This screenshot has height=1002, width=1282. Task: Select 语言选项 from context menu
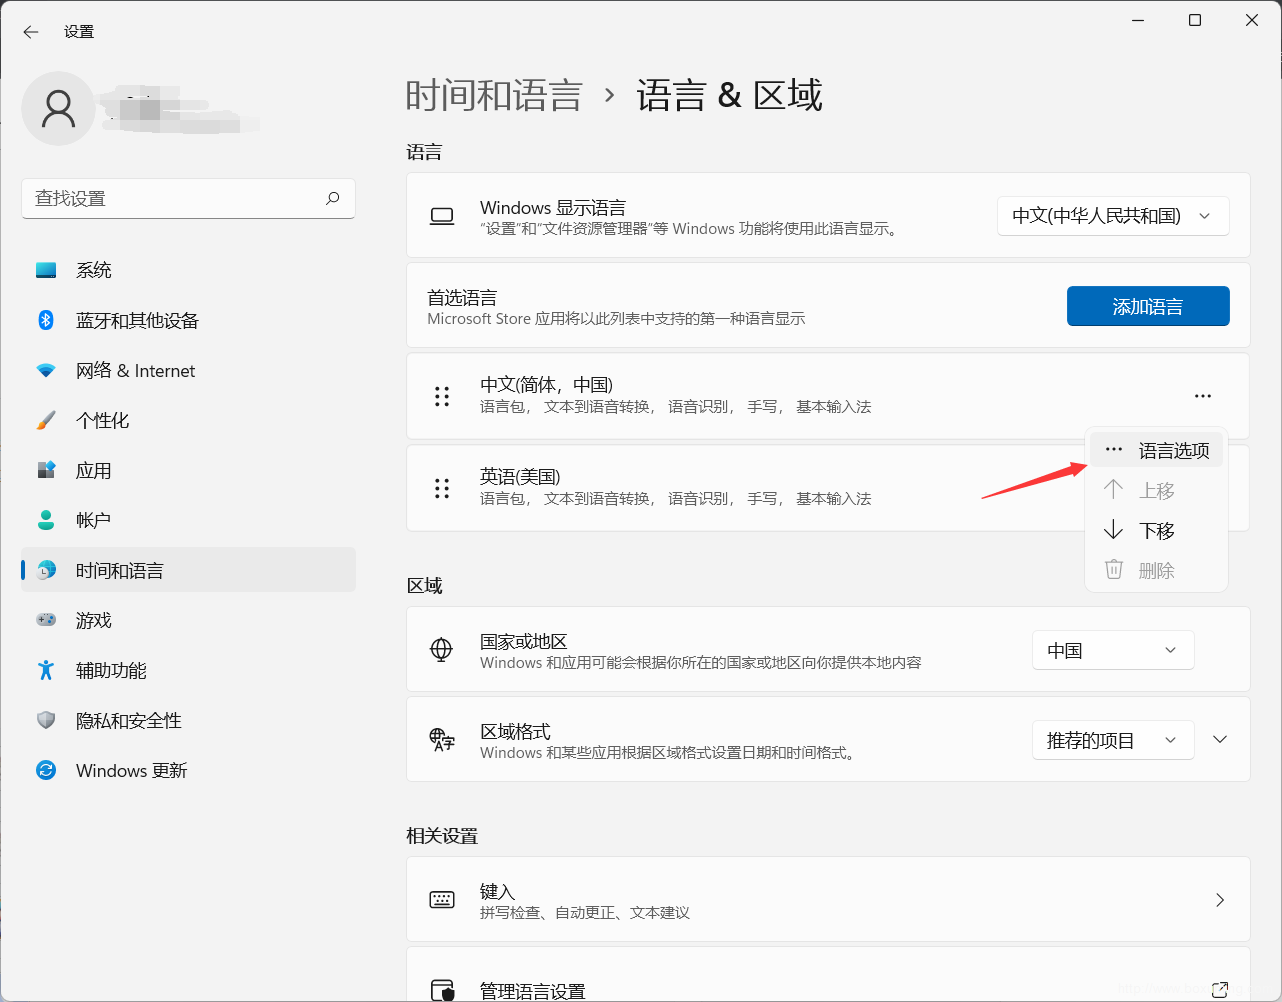(x=1157, y=450)
